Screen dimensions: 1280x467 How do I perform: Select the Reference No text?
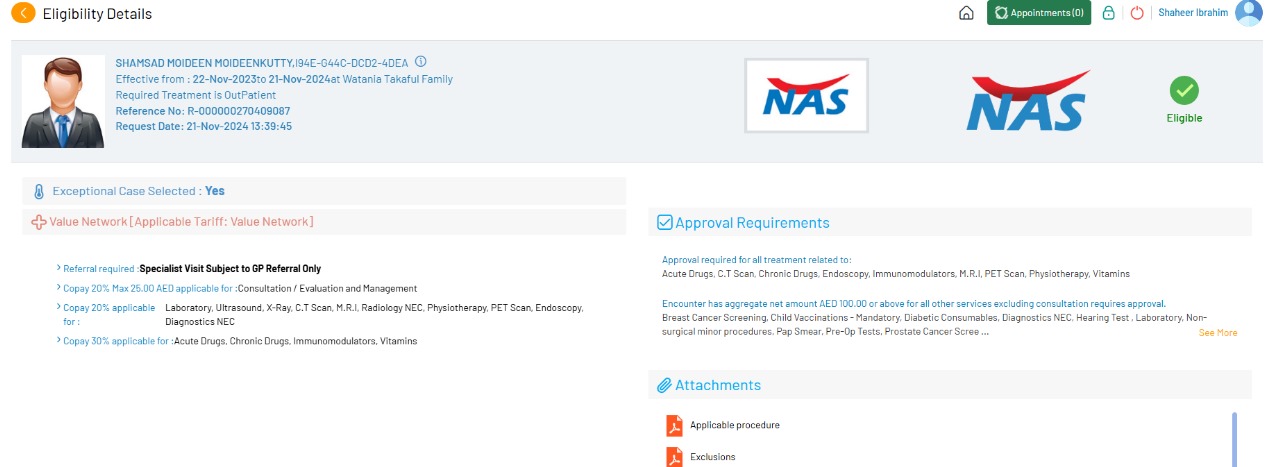pos(203,111)
